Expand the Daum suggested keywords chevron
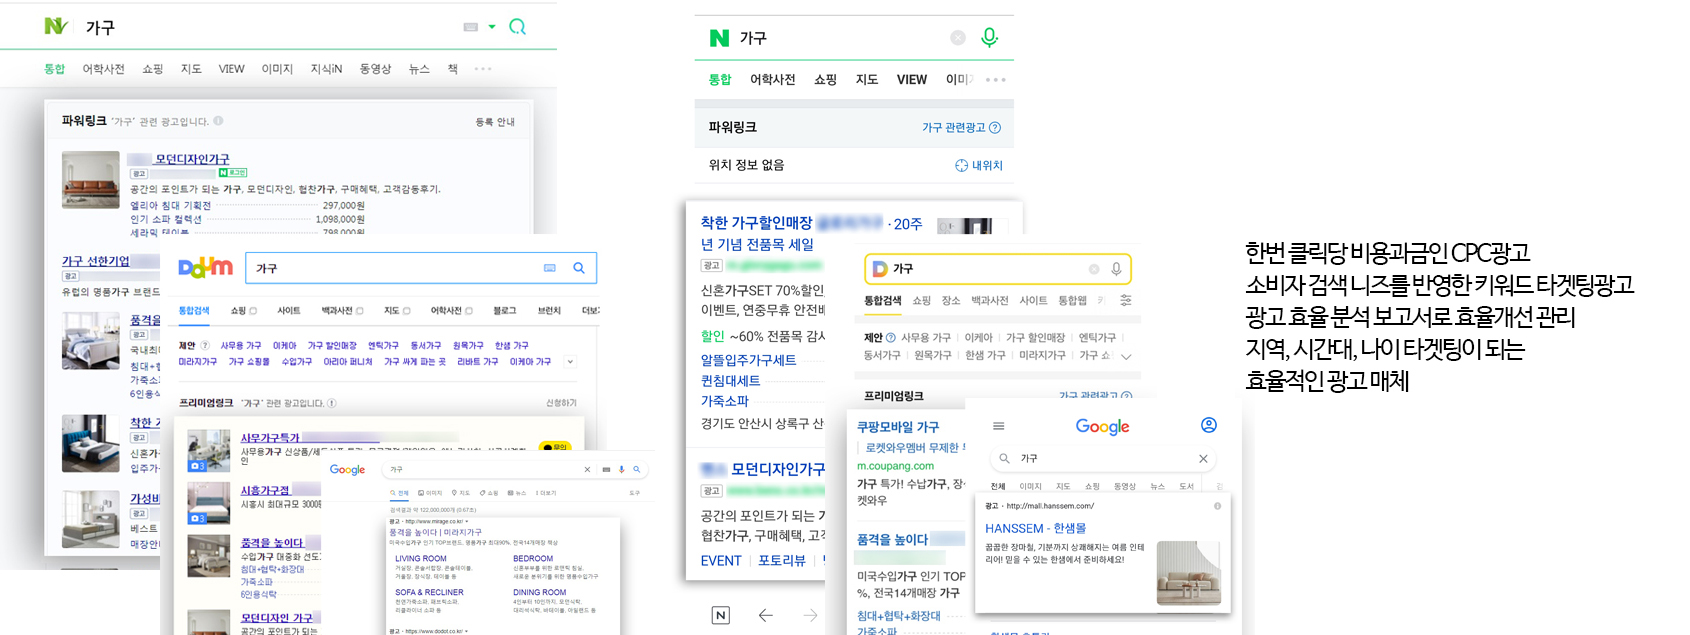This screenshot has width=1690, height=635. 570,361
